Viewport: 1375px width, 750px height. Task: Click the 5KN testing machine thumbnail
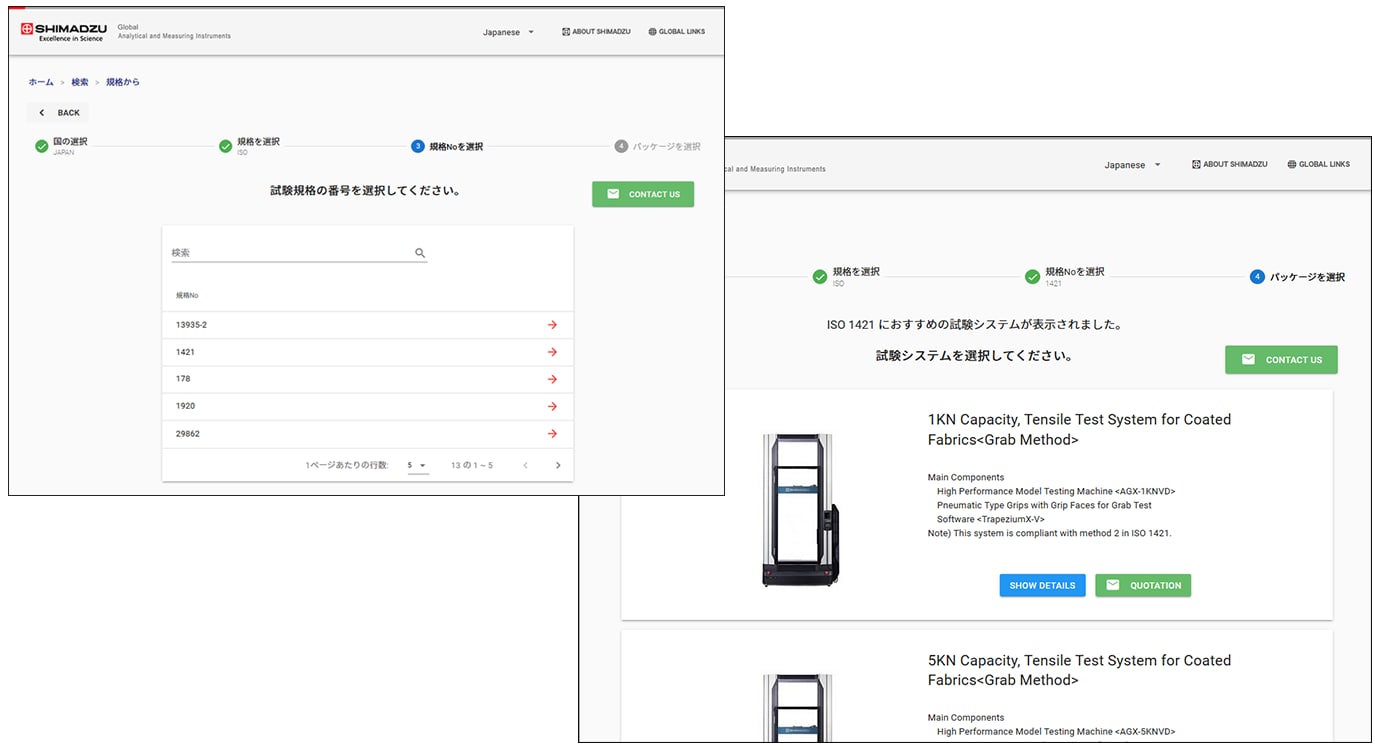[x=798, y=708]
